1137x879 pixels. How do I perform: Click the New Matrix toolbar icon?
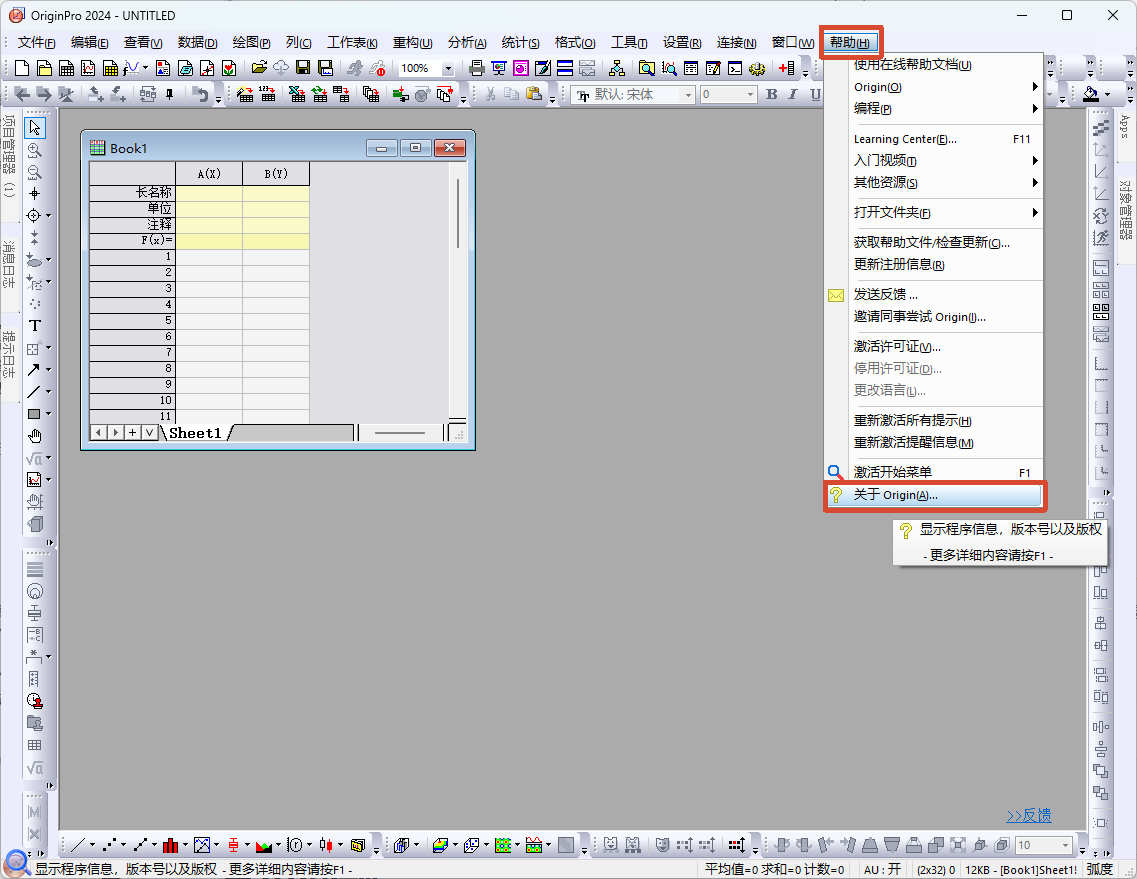[x=110, y=68]
